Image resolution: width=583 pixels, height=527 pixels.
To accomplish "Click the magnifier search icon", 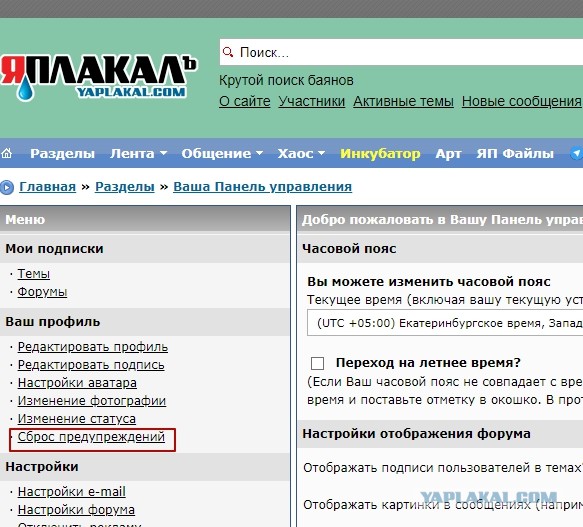I will tap(228, 52).
